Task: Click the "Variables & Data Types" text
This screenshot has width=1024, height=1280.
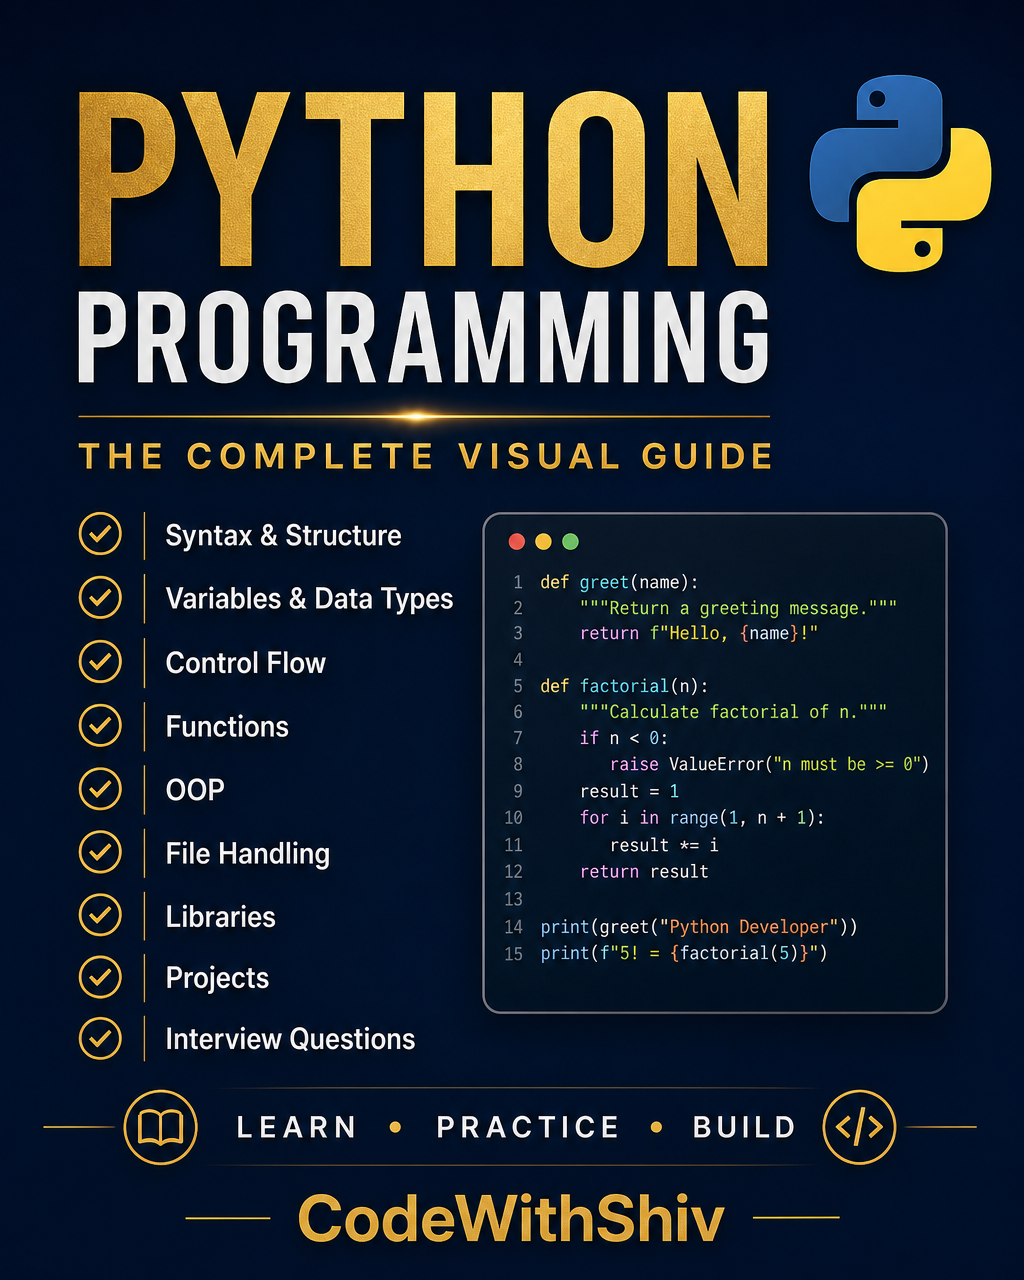Action: [309, 599]
